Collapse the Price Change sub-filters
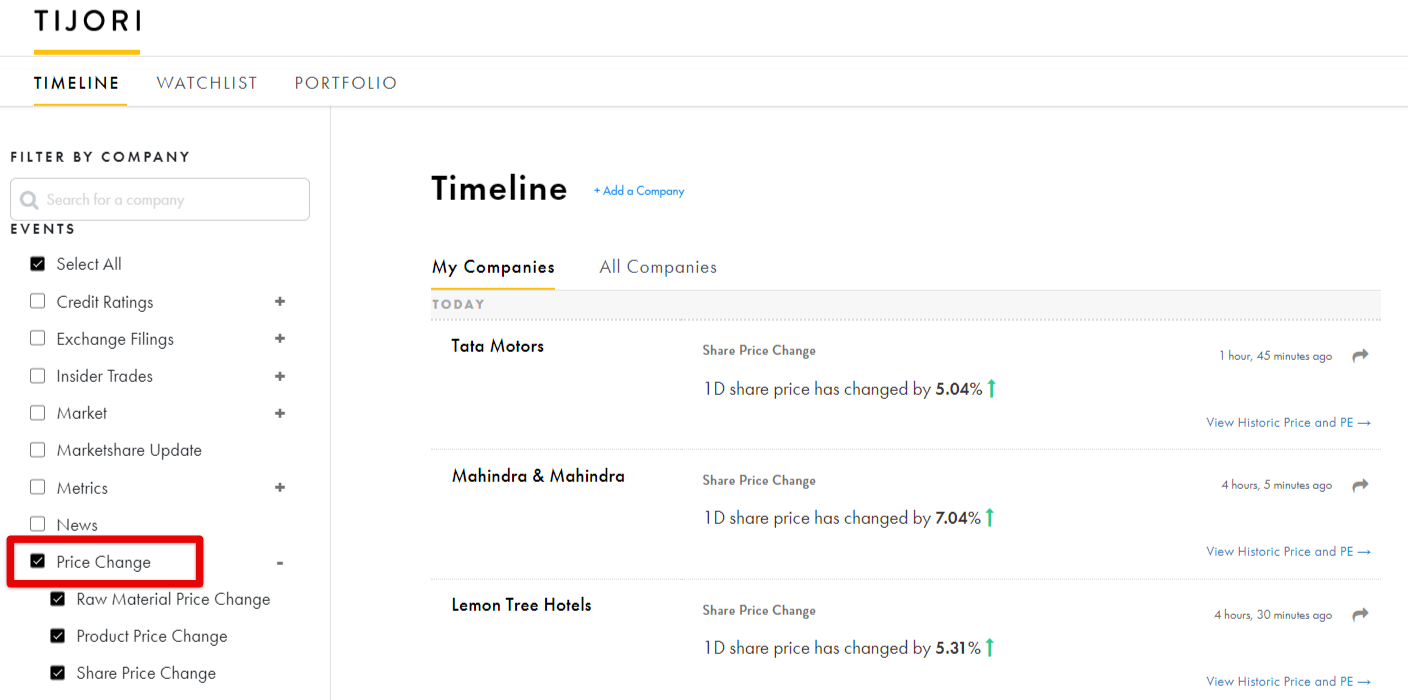Viewport: 1408px width, 700px height. 280,563
